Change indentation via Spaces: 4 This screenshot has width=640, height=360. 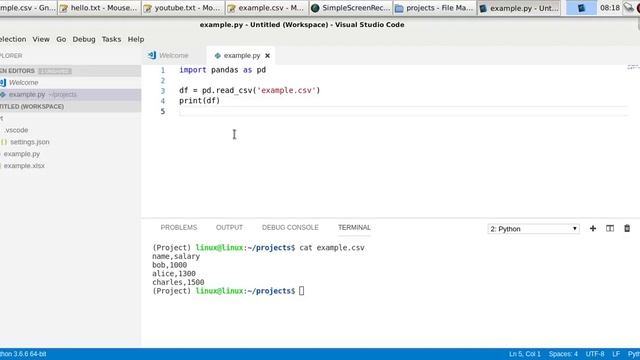(x=563, y=354)
